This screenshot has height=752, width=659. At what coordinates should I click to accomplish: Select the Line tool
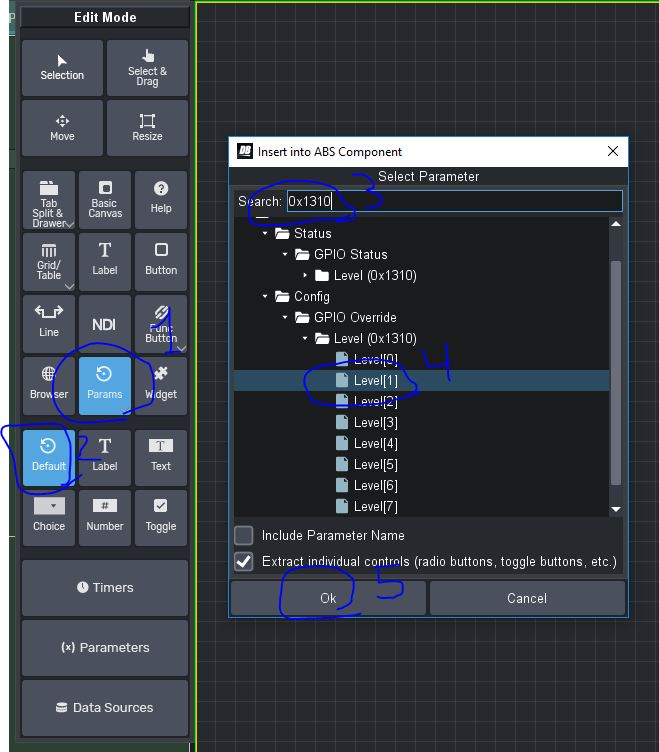49,324
